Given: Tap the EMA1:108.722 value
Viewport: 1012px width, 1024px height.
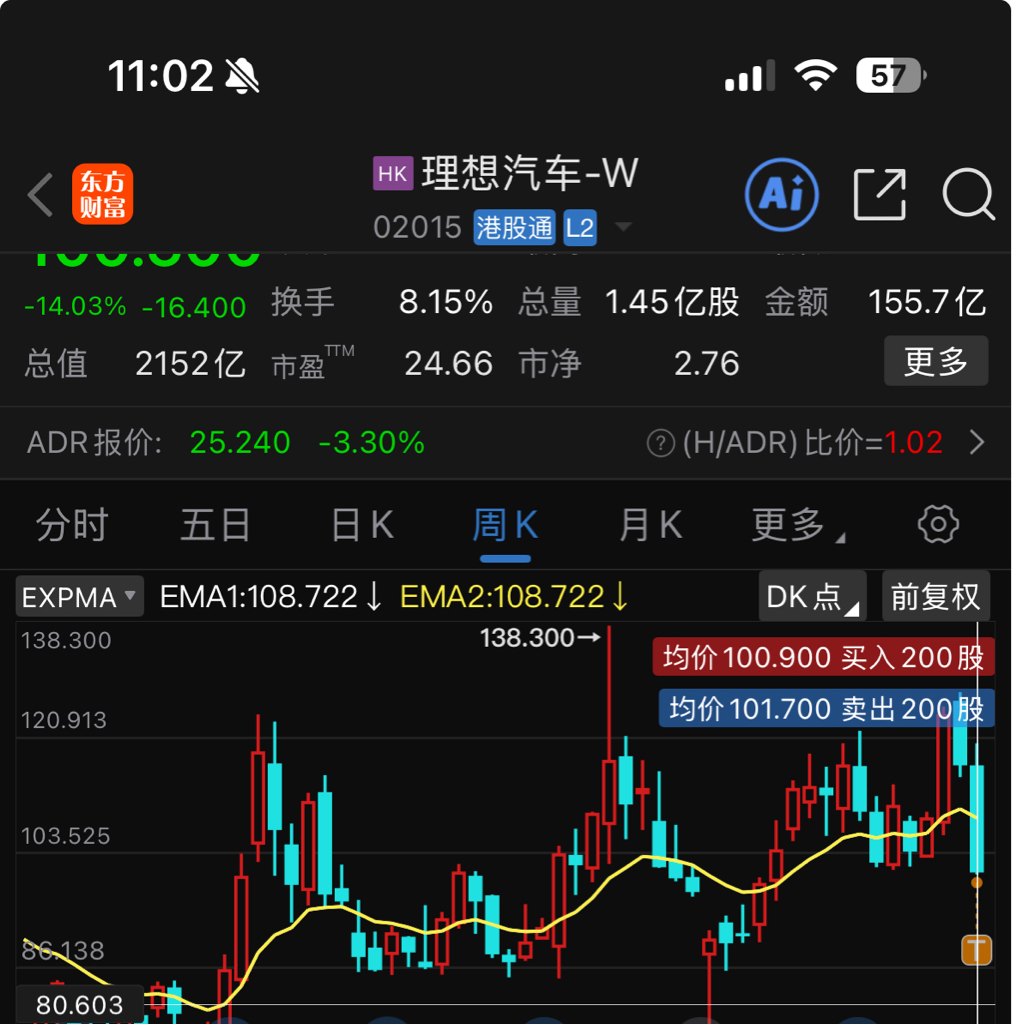Looking at the screenshot, I should tap(271, 596).
